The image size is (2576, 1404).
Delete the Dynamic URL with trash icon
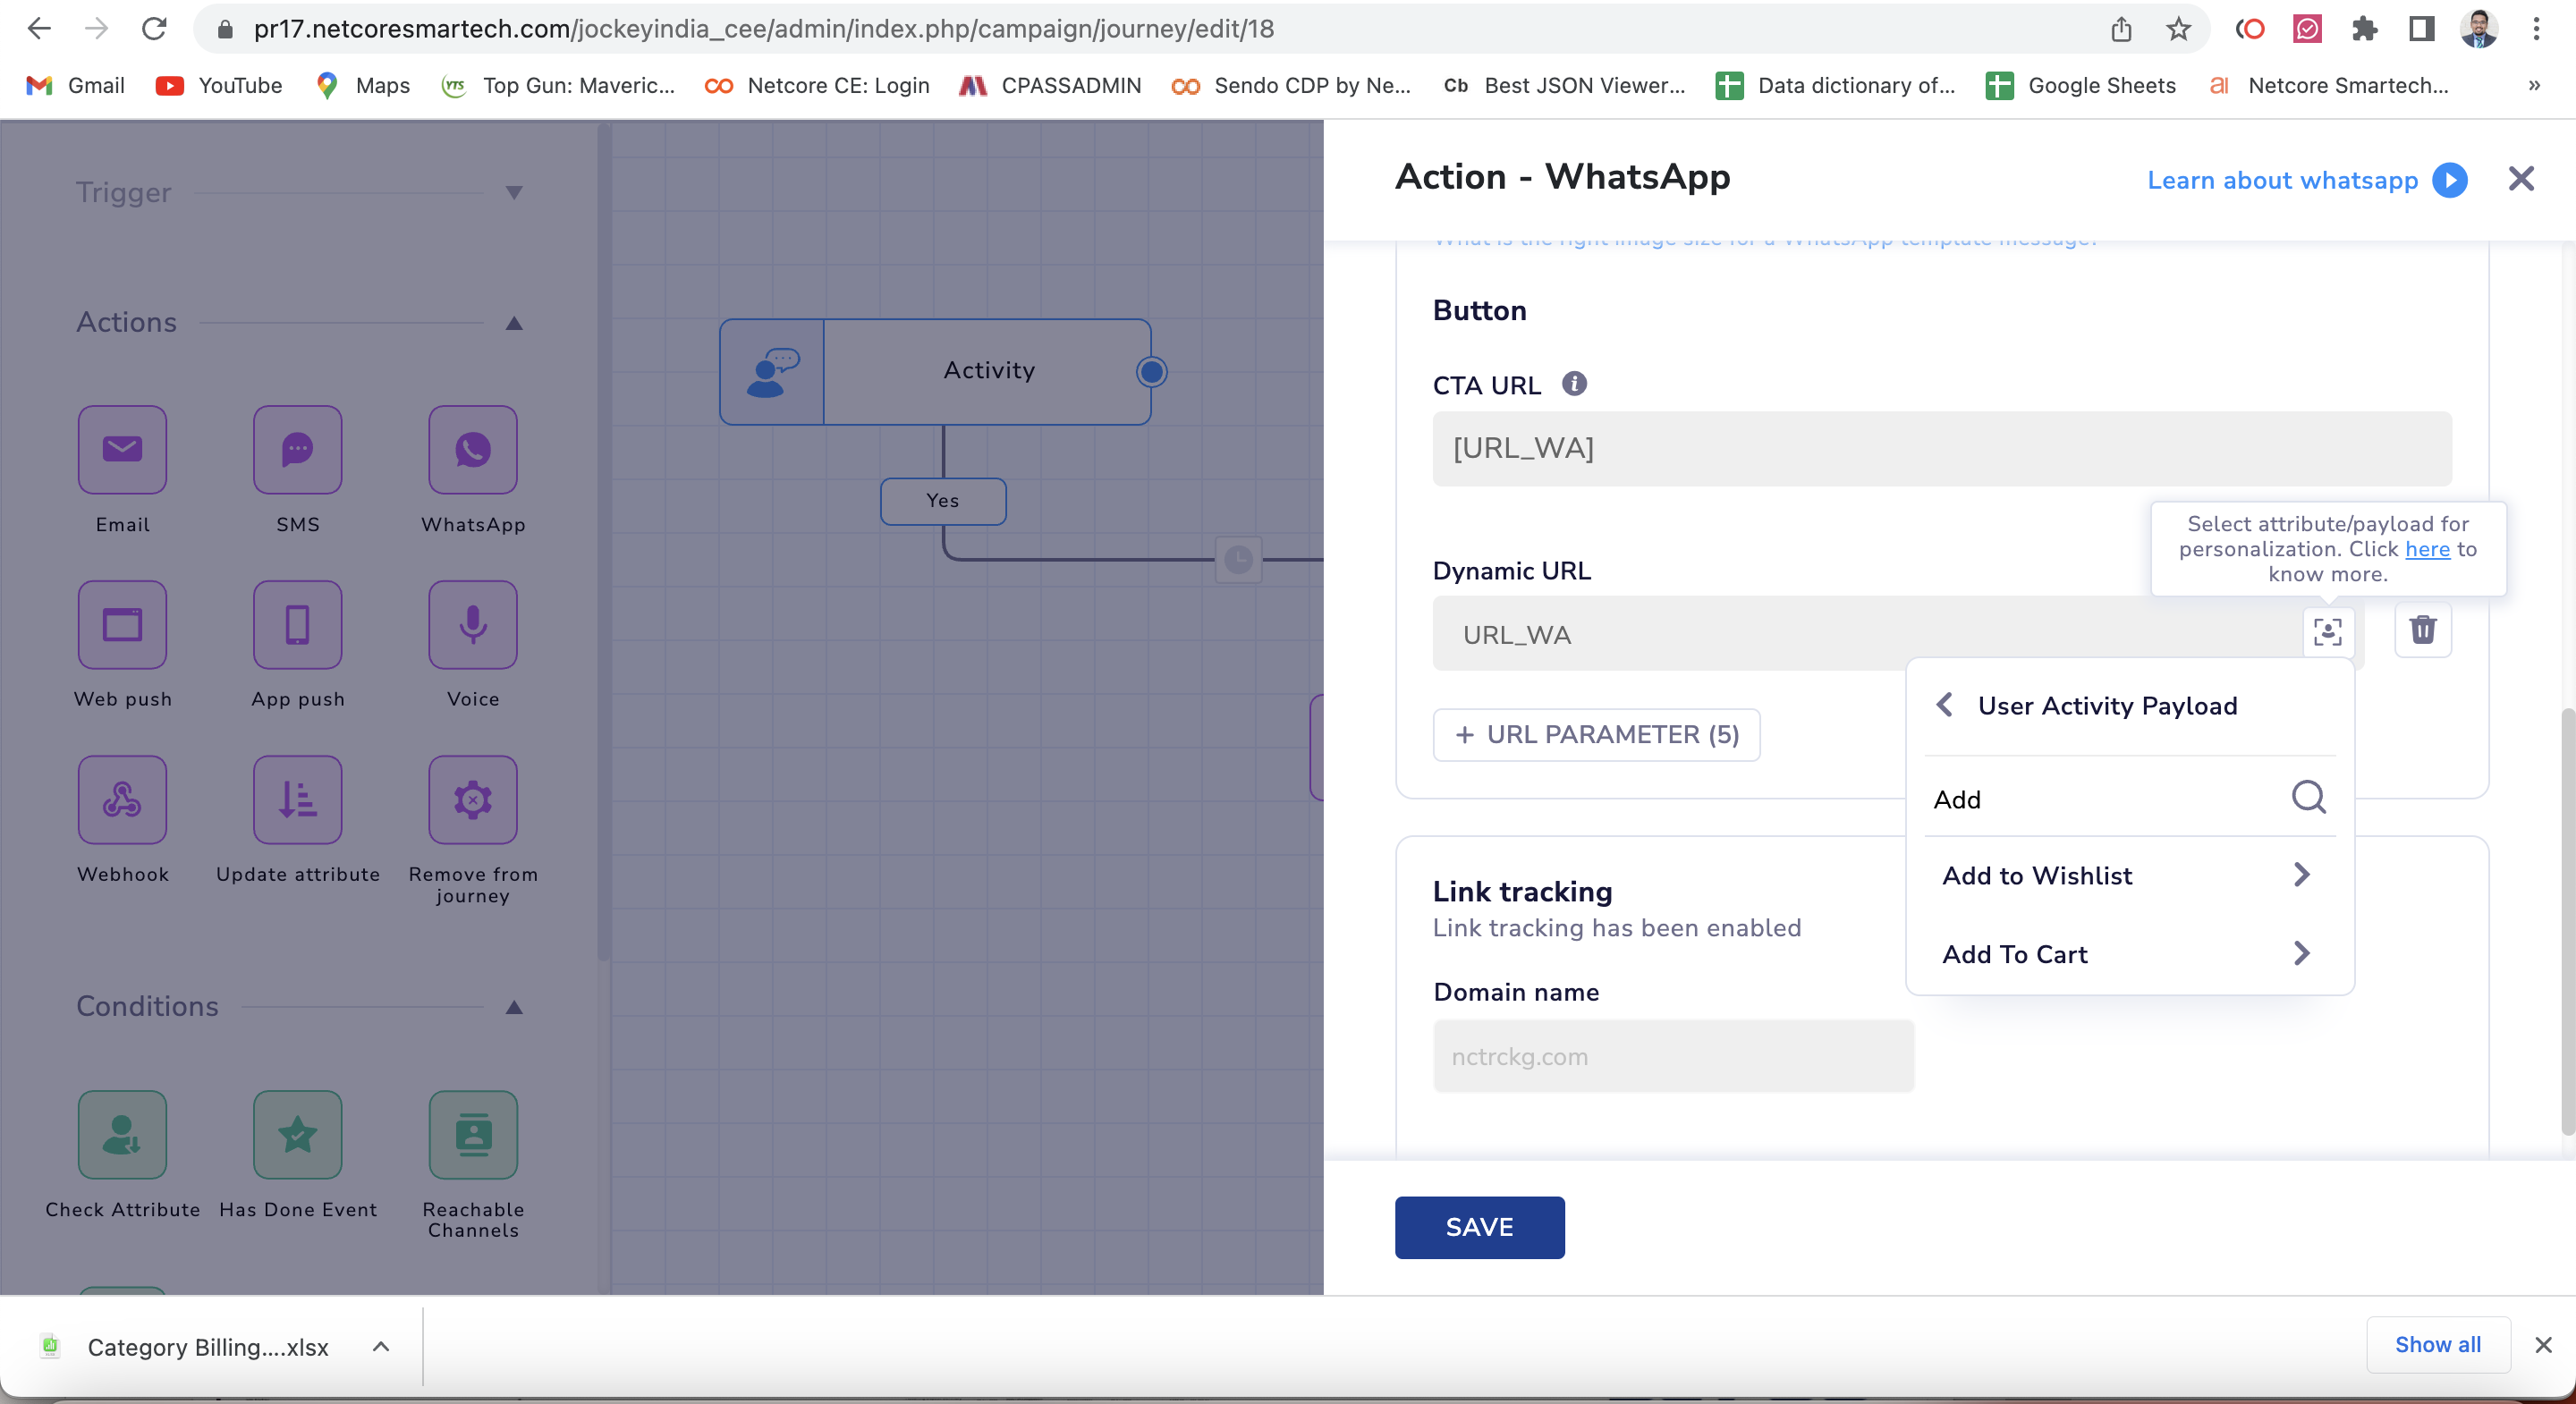click(2422, 630)
